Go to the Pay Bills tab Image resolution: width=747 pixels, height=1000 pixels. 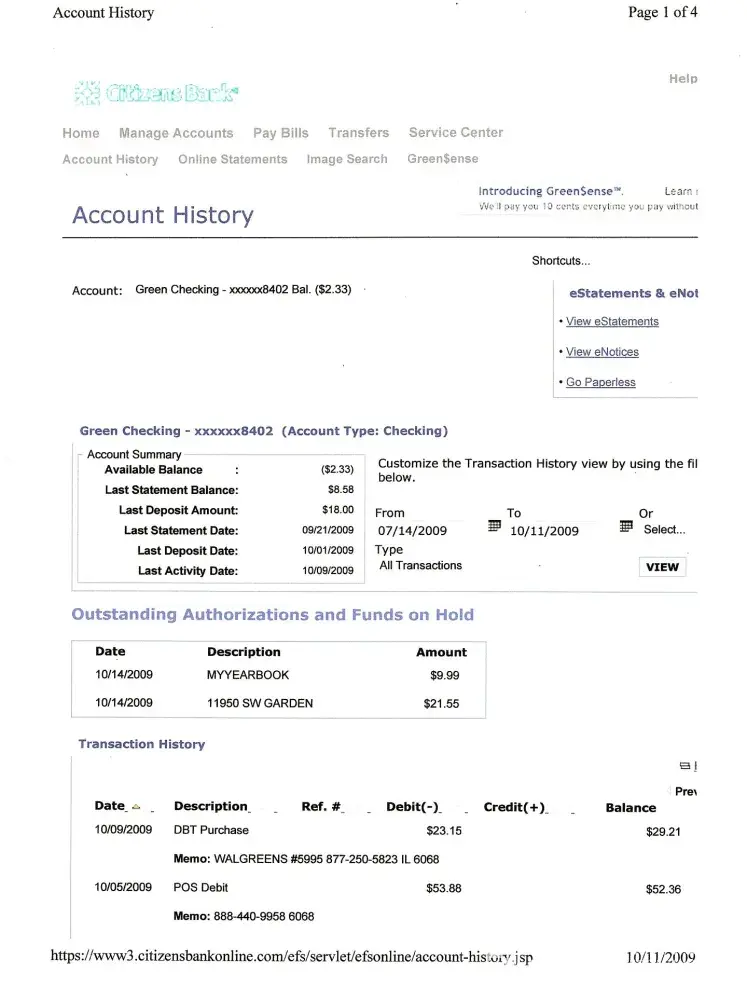(x=281, y=133)
